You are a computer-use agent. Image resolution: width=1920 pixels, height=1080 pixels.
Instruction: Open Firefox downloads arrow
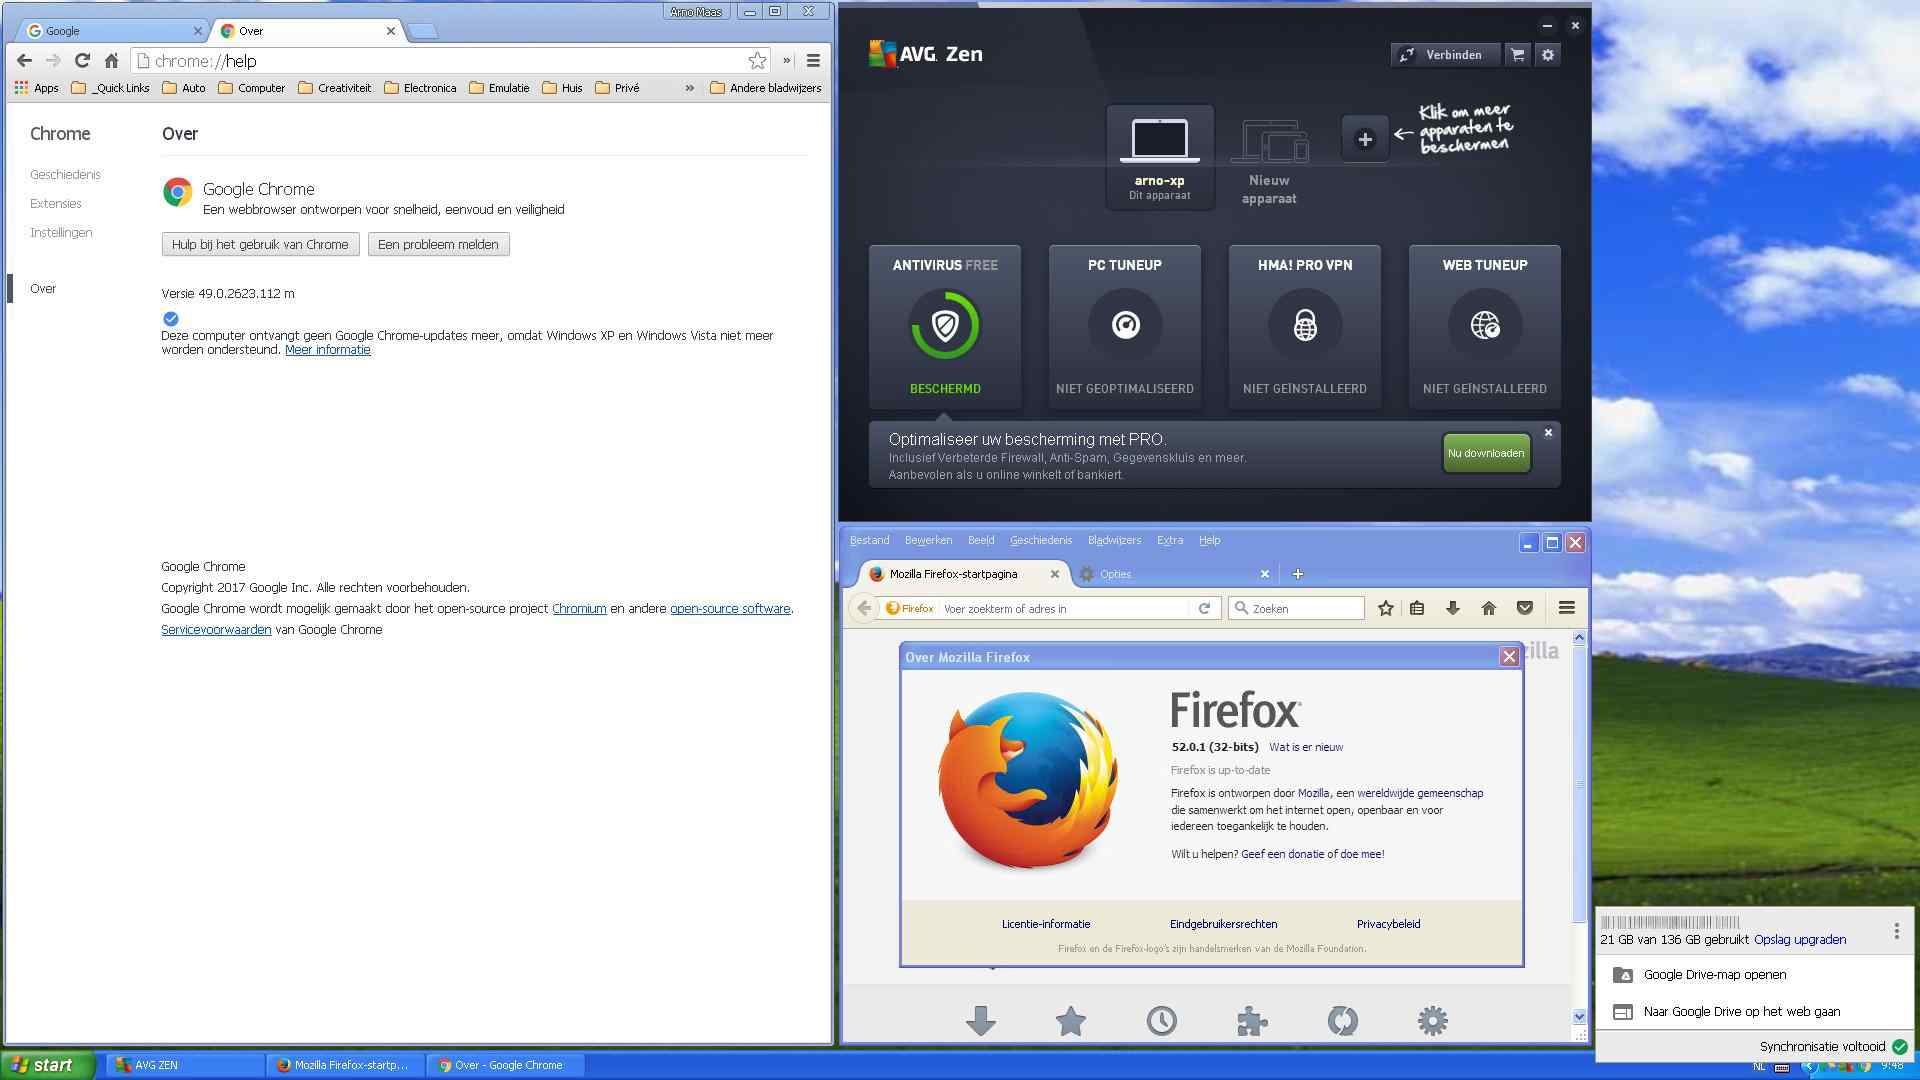pyautogui.click(x=1453, y=608)
